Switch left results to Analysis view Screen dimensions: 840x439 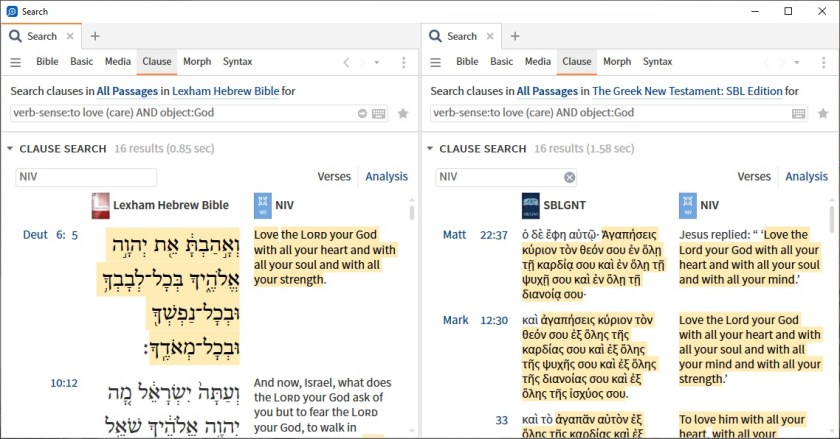pos(386,177)
